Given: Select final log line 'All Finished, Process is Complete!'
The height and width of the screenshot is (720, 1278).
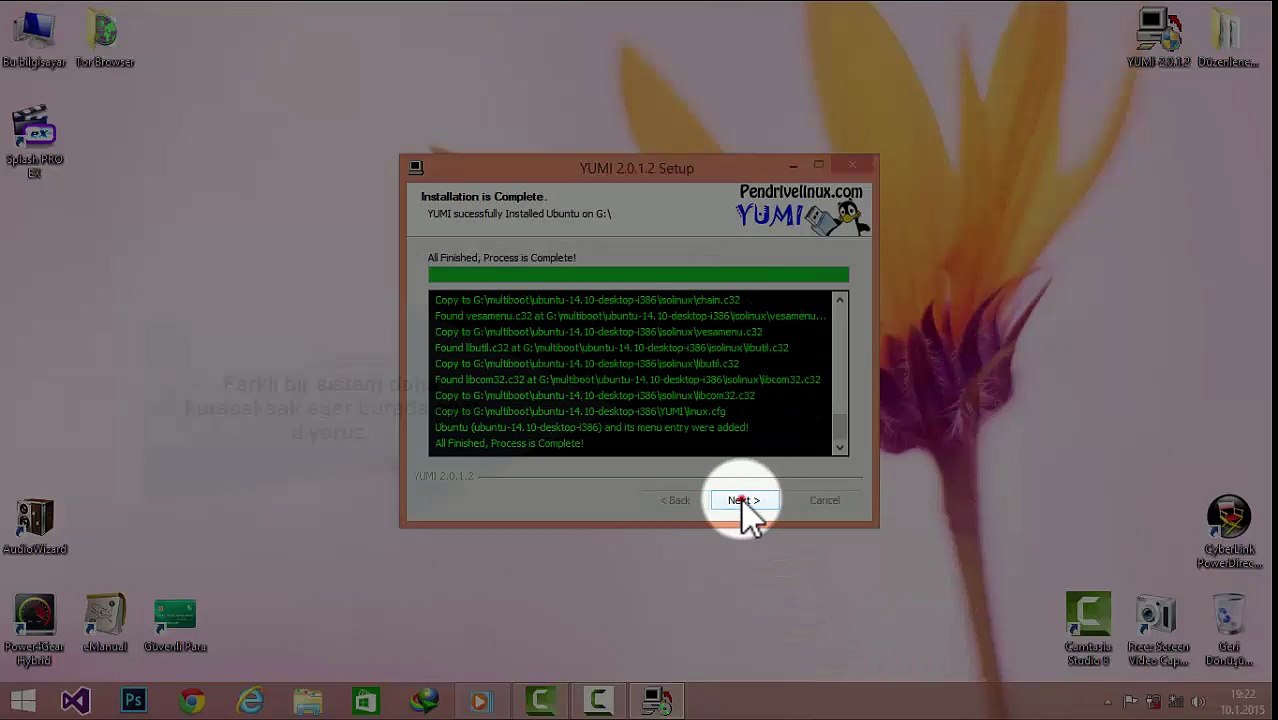Looking at the screenshot, I should [x=509, y=444].
